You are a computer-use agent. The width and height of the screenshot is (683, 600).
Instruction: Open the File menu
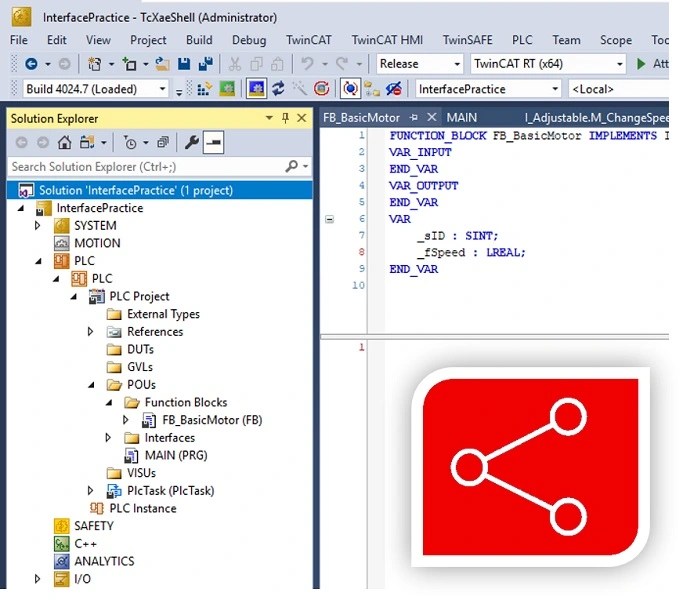(19, 40)
